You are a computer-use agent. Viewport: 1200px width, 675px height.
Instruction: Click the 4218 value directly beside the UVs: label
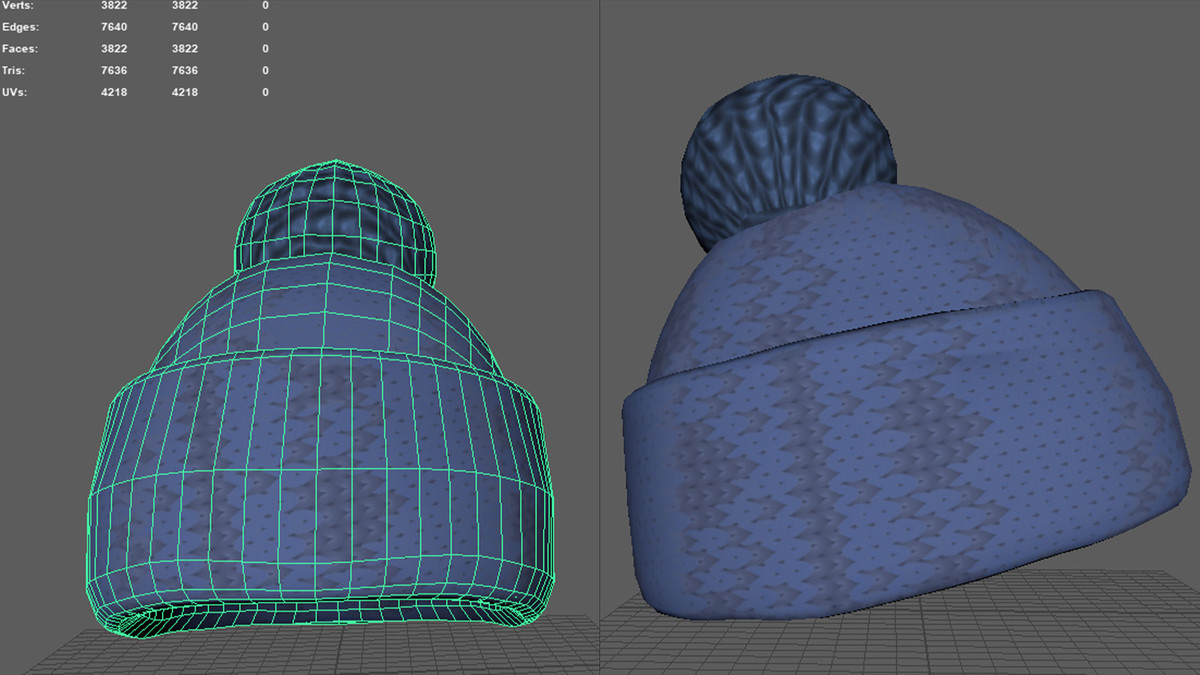pyautogui.click(x=114, y=93)
